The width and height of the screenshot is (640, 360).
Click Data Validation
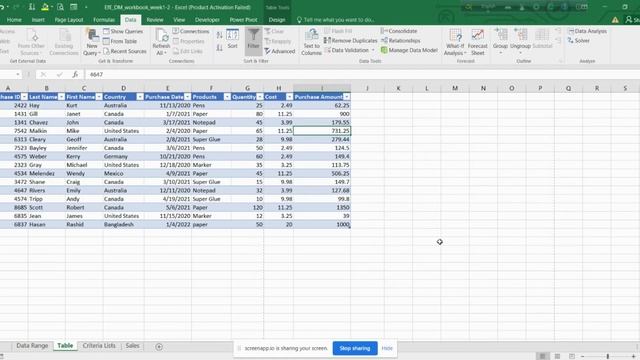click(x=350, y=50)
